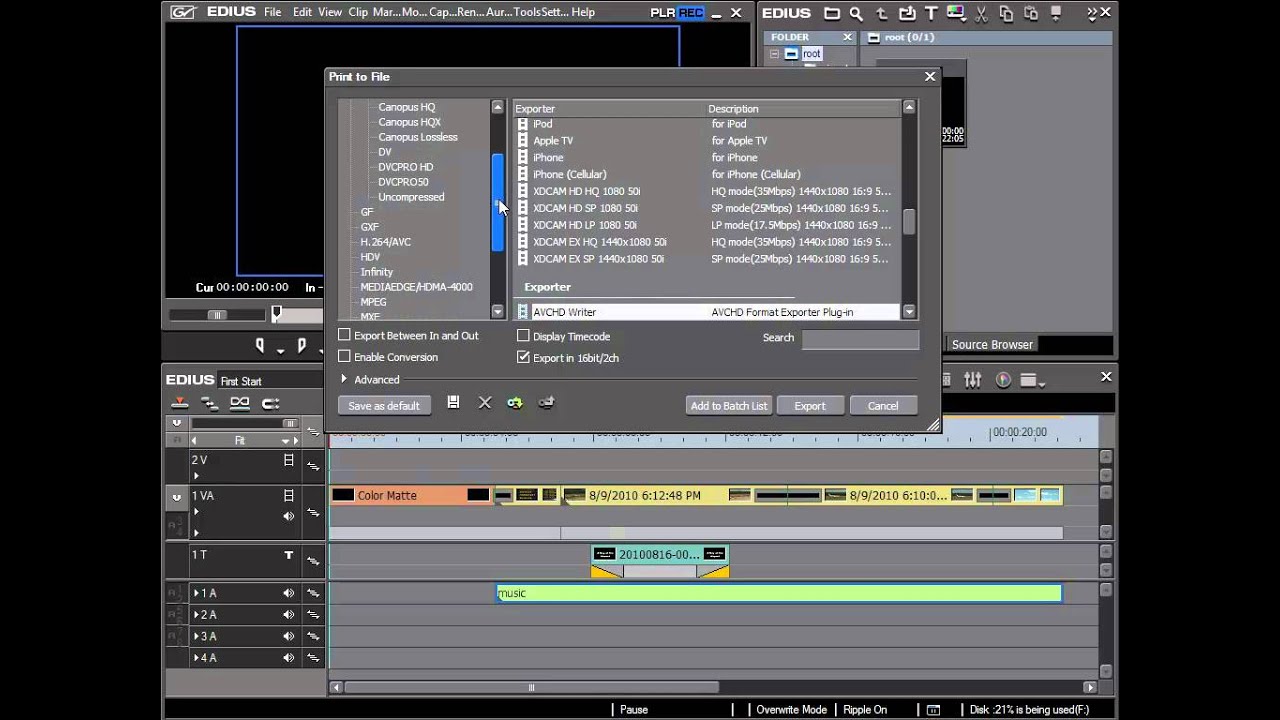Click the title T icon in bin toolbar
The image size is (1280, 720).
pyautogui.click(x=933, y=13)
